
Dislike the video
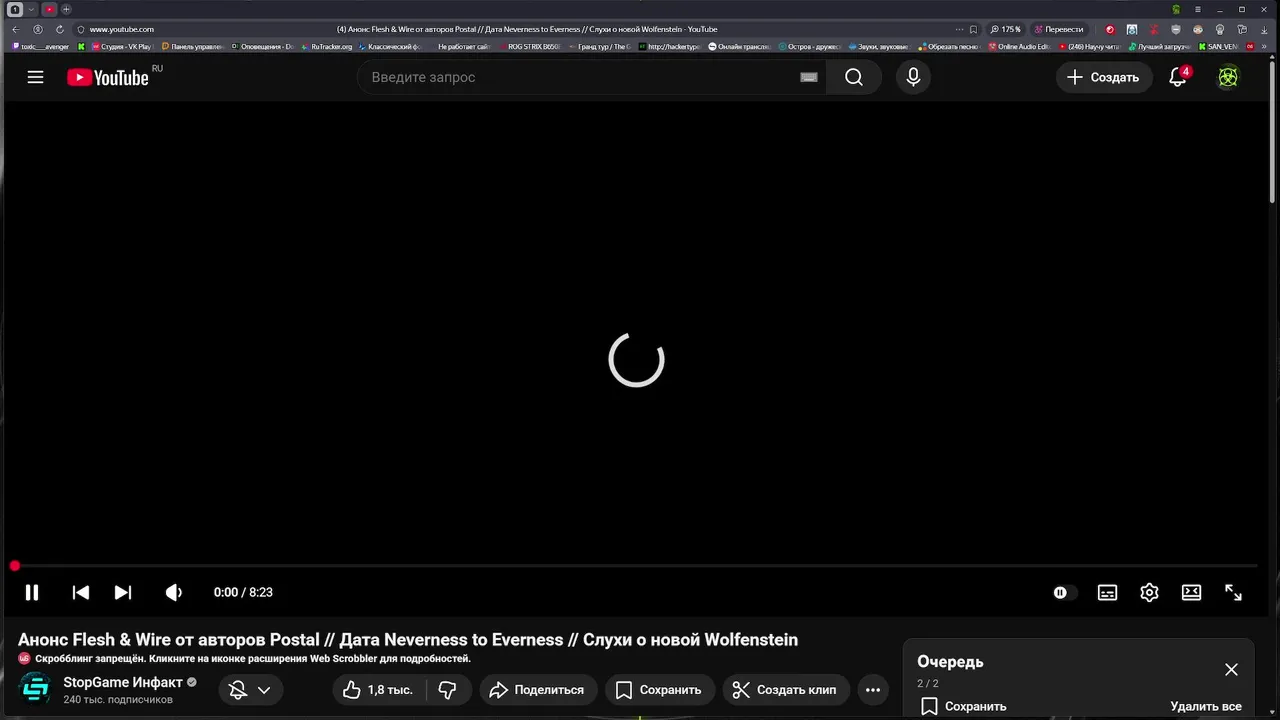[x=448, y=690]
